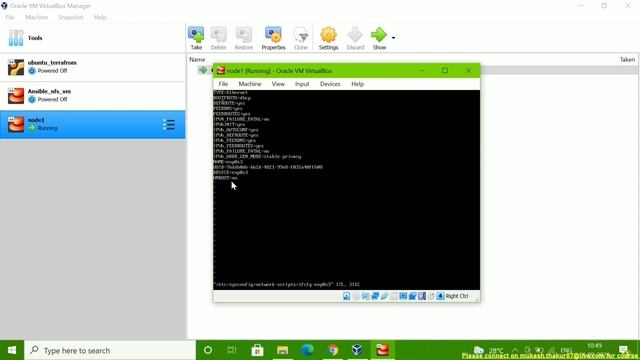
Task: Click inside the node1 VM terminal screen
Action: pyautogui.click(x=347, y=190)
